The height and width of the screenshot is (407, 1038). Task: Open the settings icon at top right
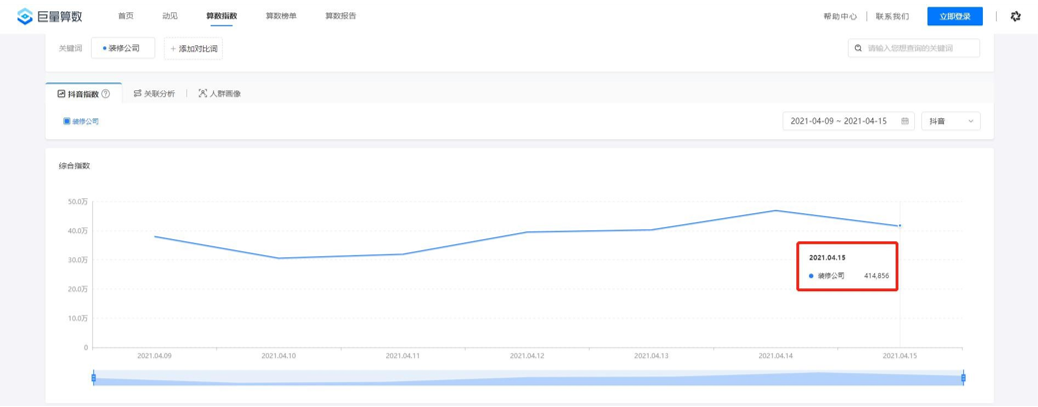(1016, 16)
